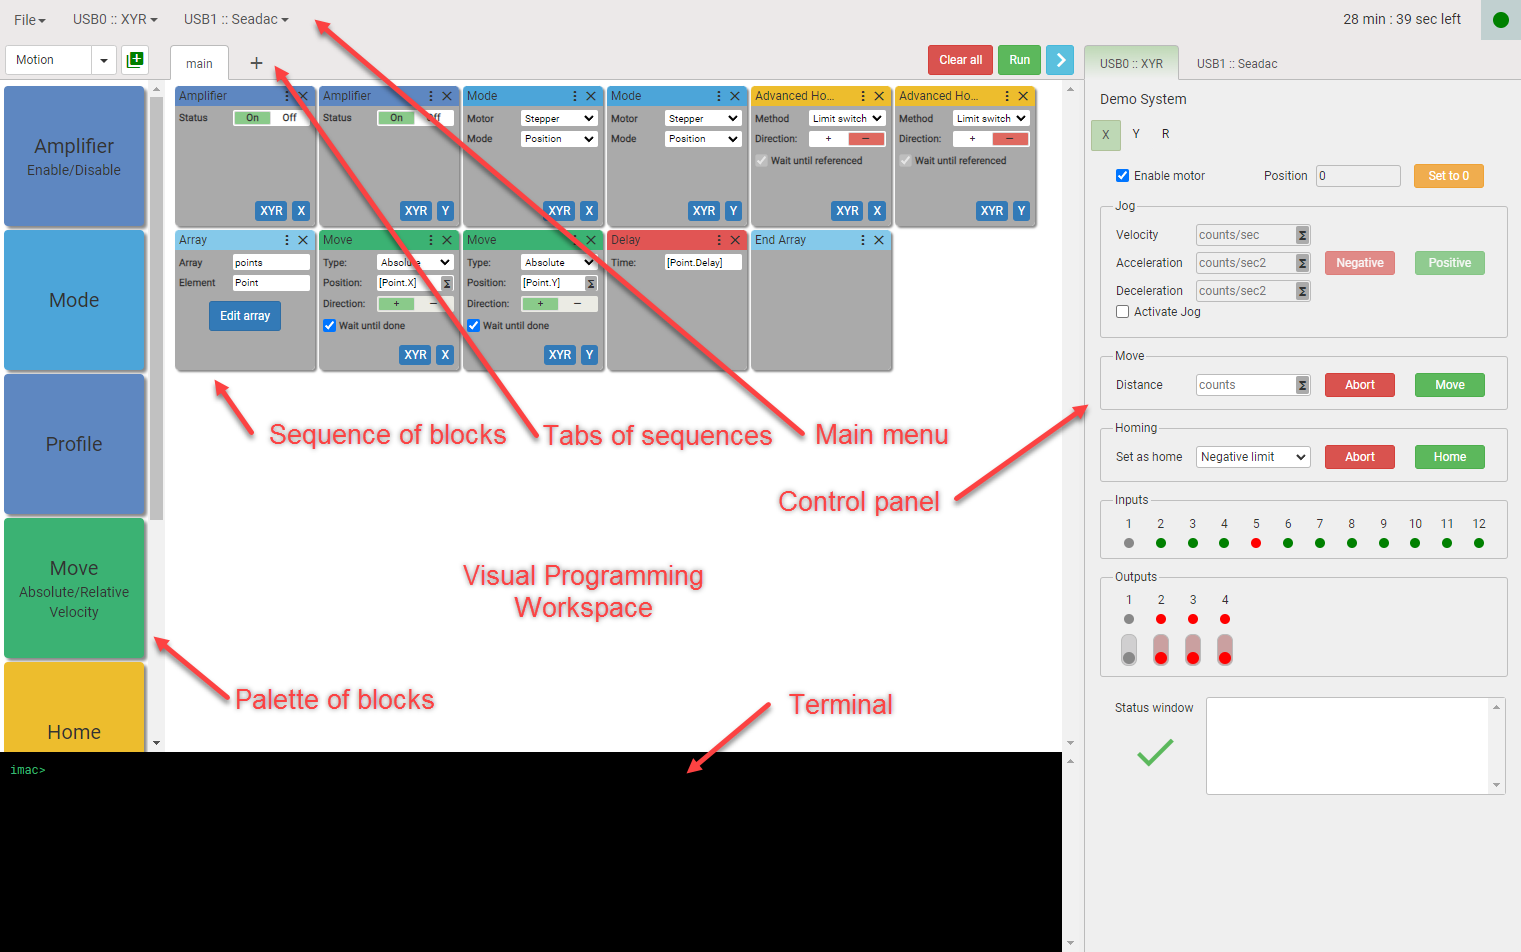
Task: Click the add sequence icon next to Motion
Action: point(135,60)
